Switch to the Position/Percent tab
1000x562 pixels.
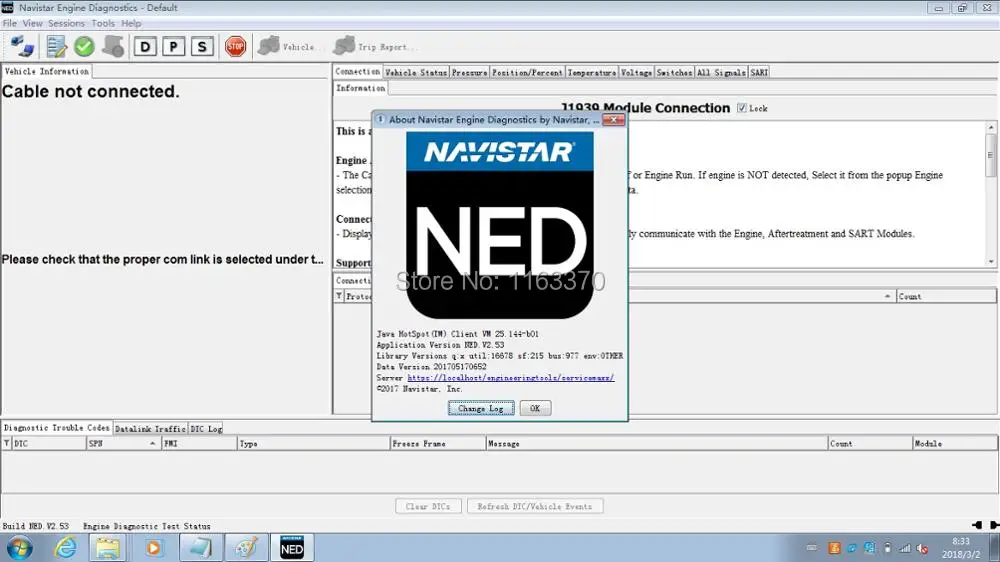(527, 73)
